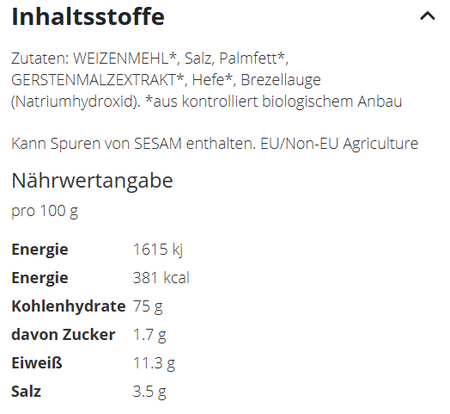Click the Kohlenhydrate row label

tap(69, 306)
